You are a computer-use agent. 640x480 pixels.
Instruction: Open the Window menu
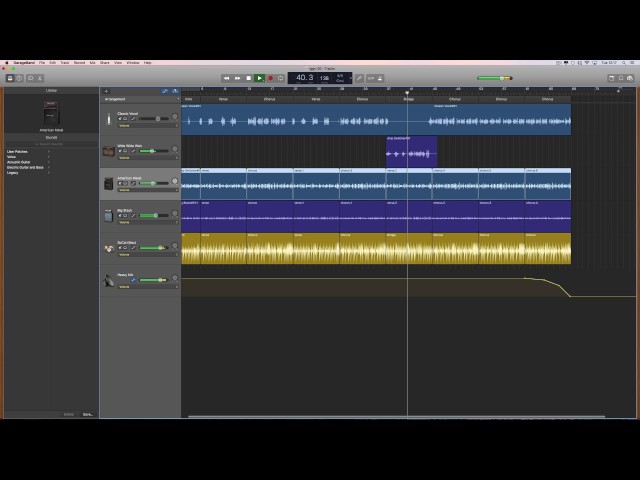pyautogui.click(x=133, y=63)
